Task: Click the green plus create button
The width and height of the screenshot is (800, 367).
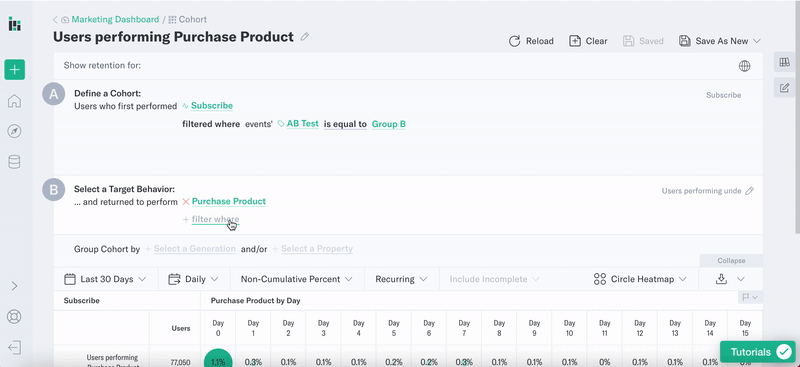Action: coord(14,69)
